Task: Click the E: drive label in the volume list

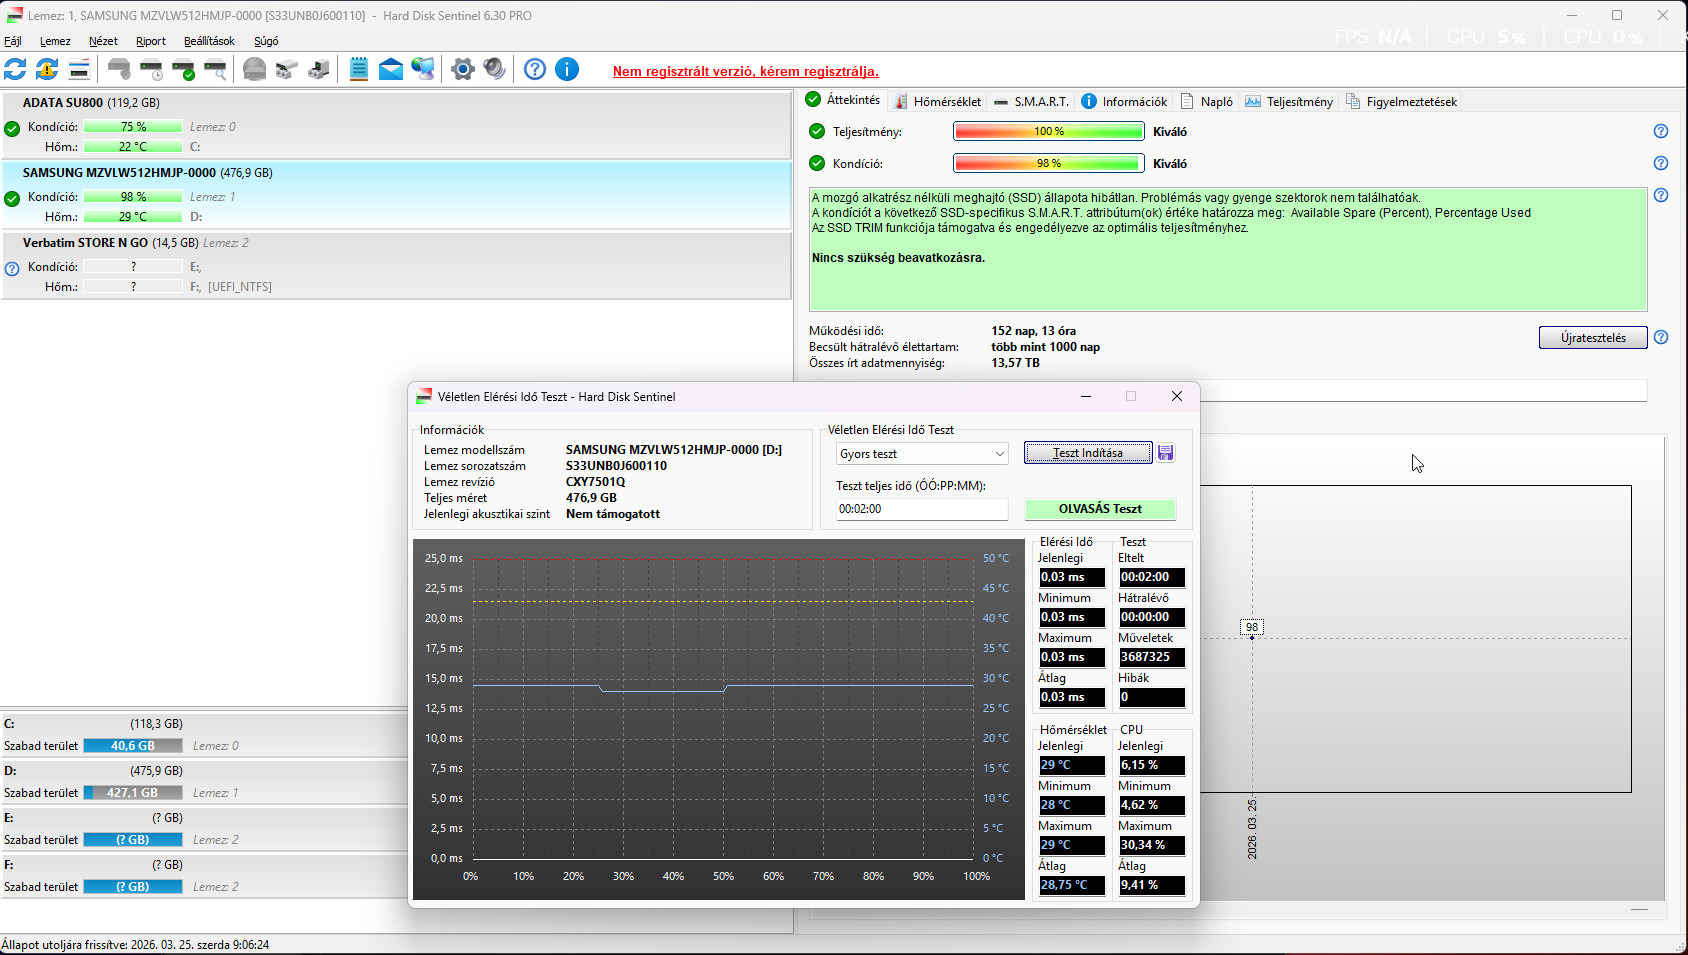Action: point(9,818)
